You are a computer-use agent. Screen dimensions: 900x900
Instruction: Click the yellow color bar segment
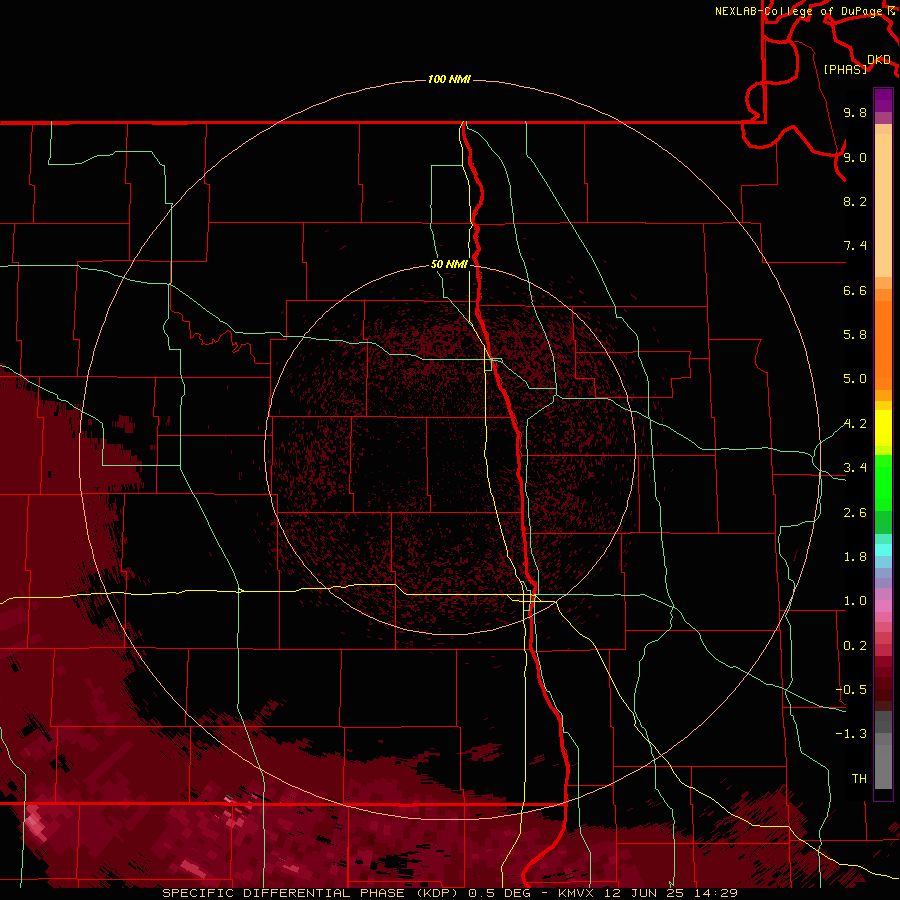point(883,428)
